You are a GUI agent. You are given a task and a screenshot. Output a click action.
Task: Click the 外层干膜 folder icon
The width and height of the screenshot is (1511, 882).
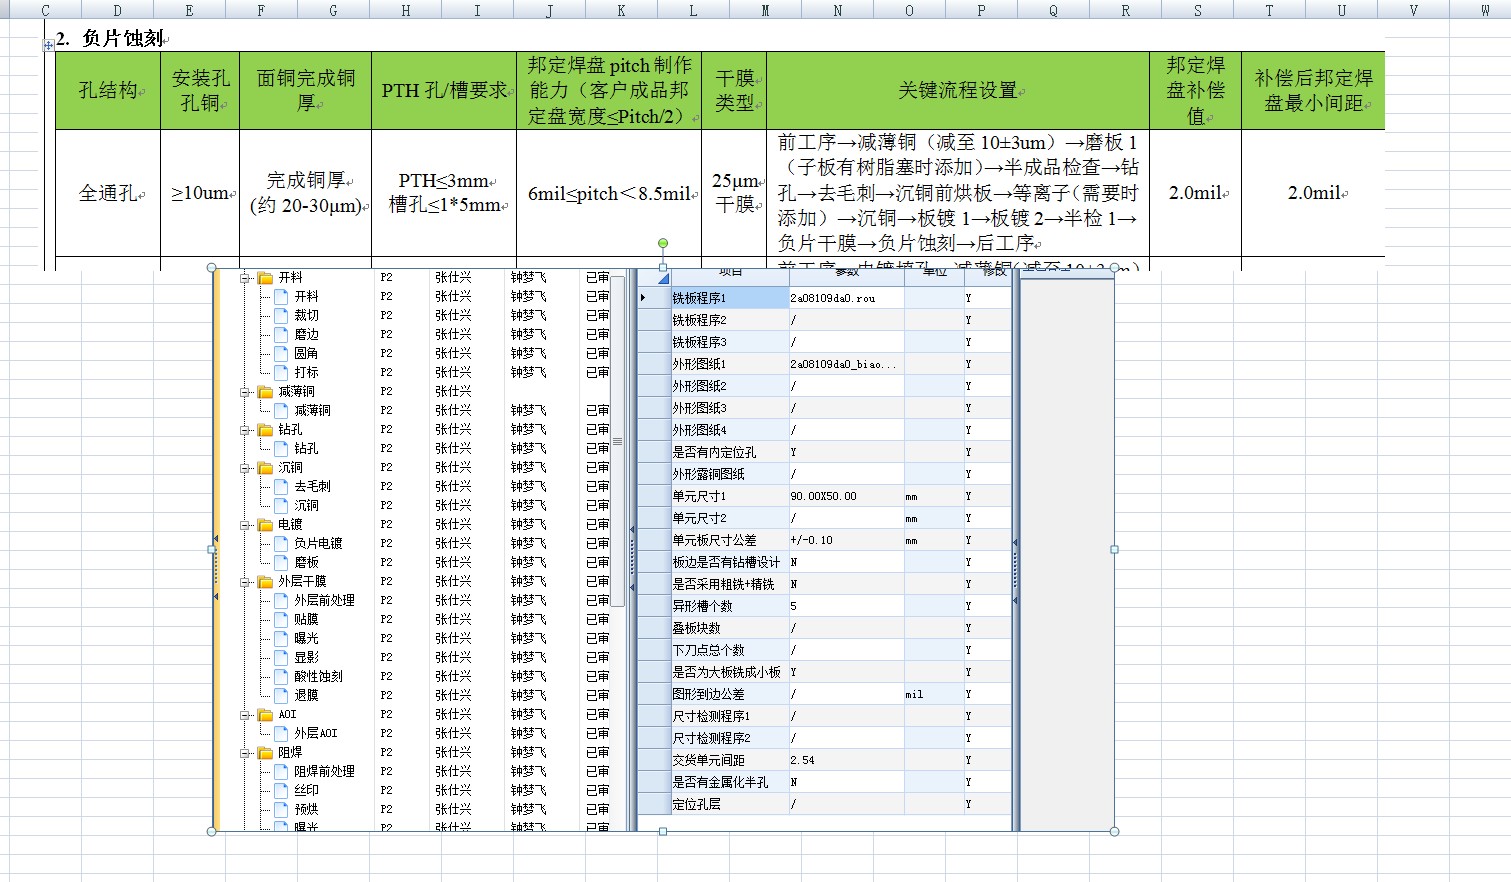point(265,582)
